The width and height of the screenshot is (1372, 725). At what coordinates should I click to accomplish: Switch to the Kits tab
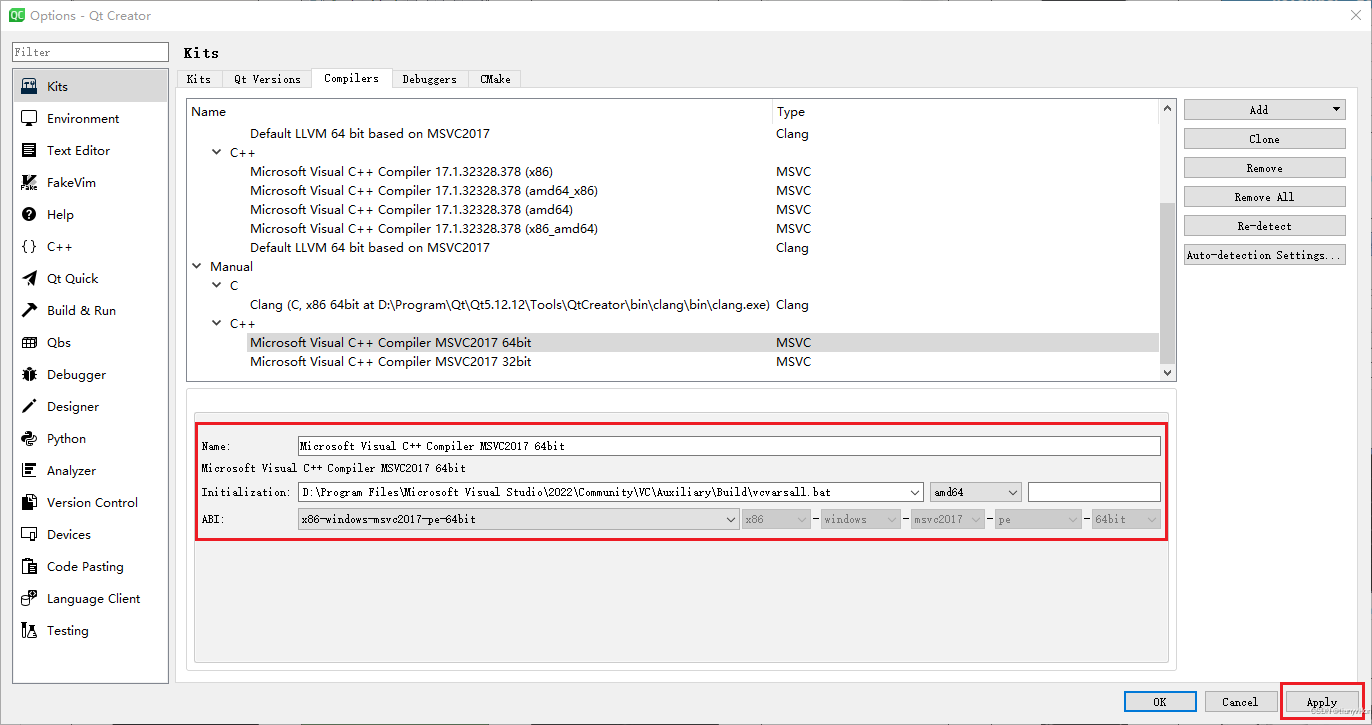click(199, 79)
